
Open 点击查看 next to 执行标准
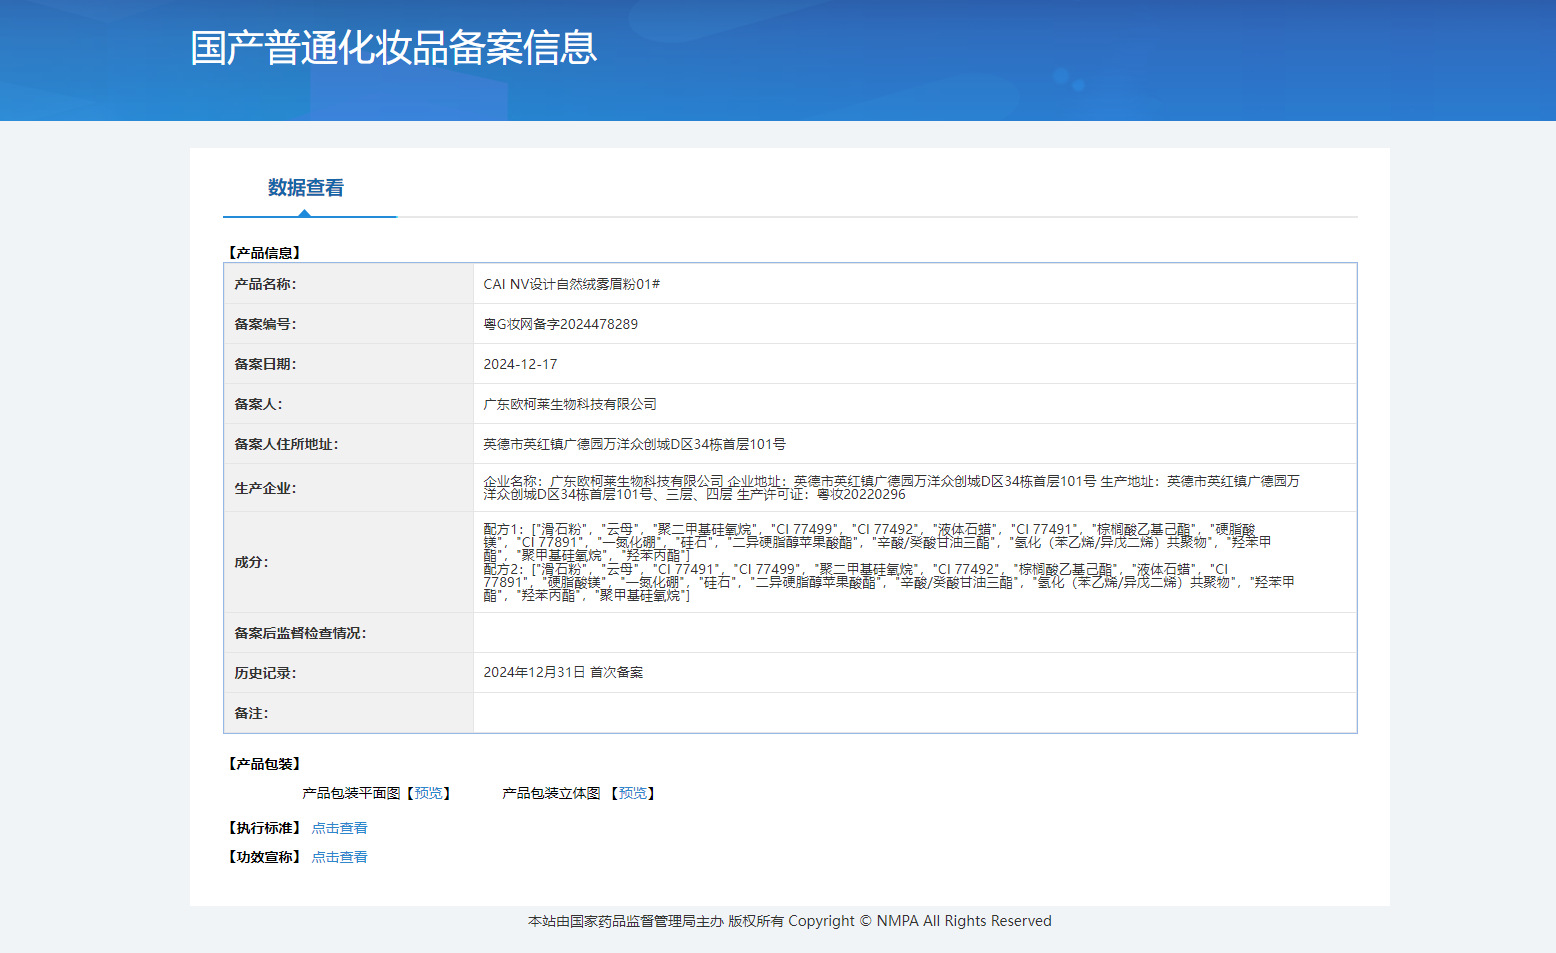click(x=339, y=828)
